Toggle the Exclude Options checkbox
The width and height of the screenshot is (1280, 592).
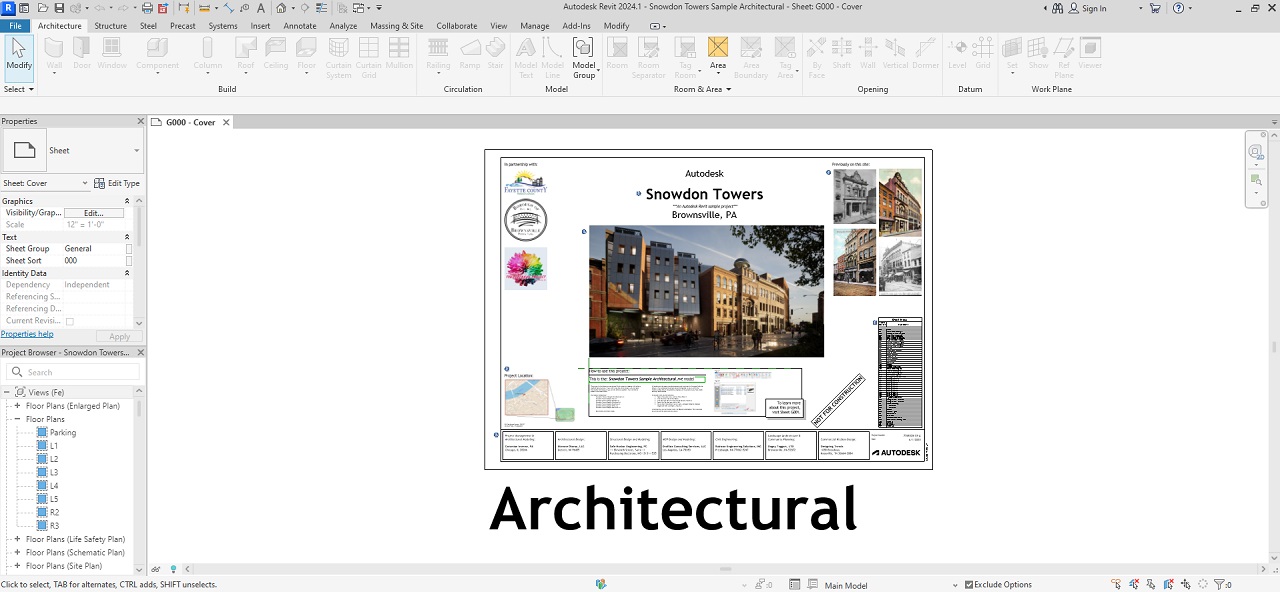pyautogui.click(x=969, y=585)
